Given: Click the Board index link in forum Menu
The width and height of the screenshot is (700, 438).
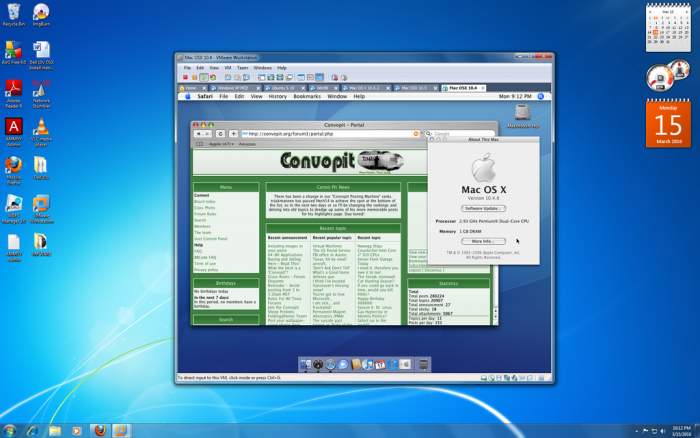Looking at the screenshot, I should click(x=204, y=201).
